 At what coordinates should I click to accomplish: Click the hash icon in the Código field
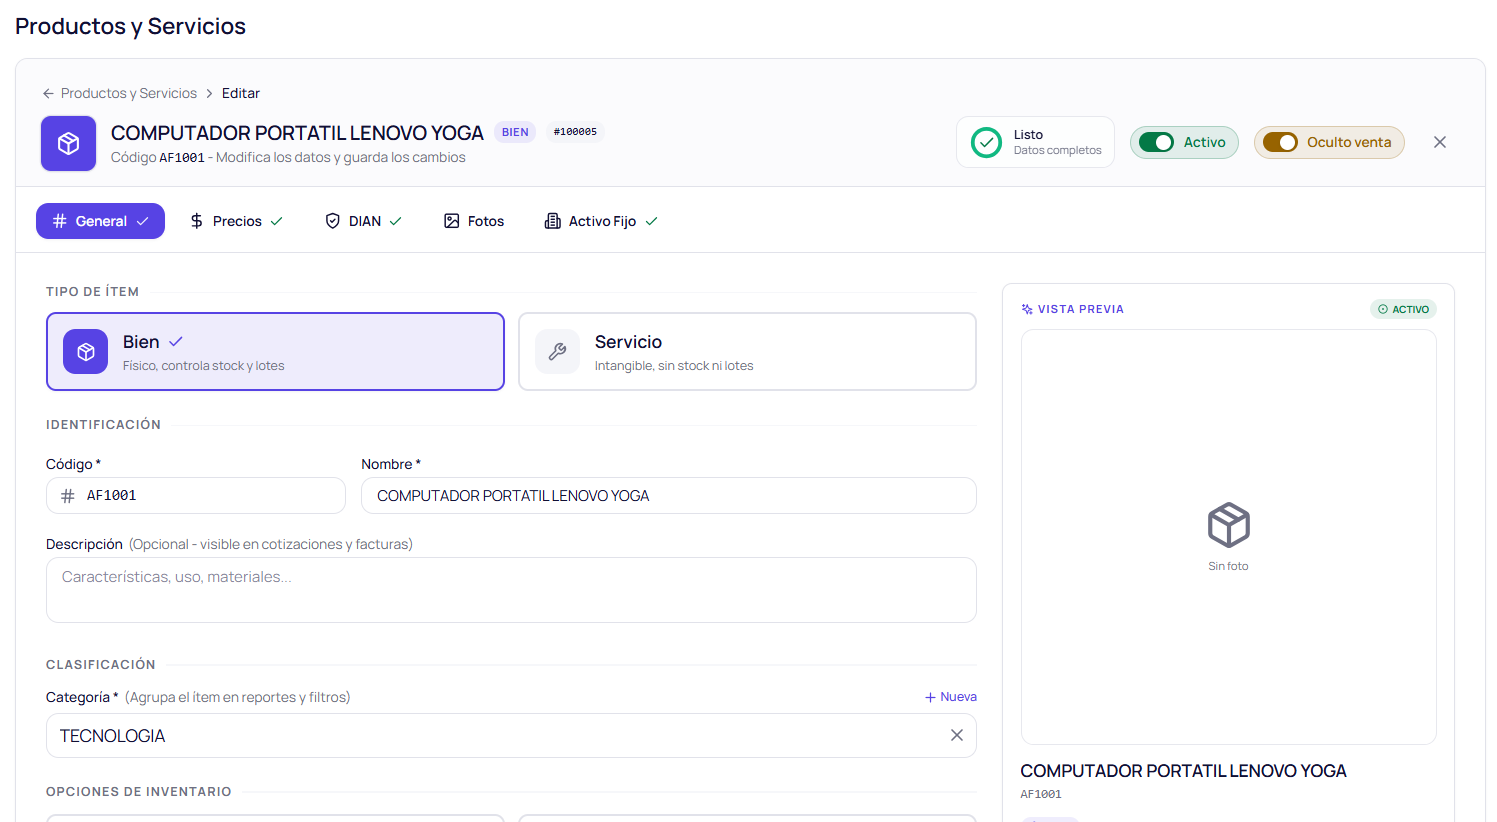68,496
